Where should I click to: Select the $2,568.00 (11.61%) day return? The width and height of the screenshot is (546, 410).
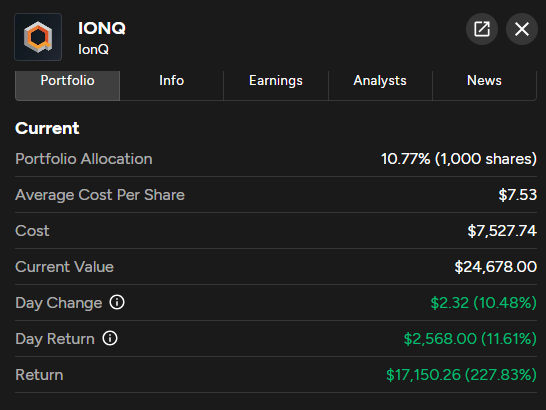coord(470,339)
